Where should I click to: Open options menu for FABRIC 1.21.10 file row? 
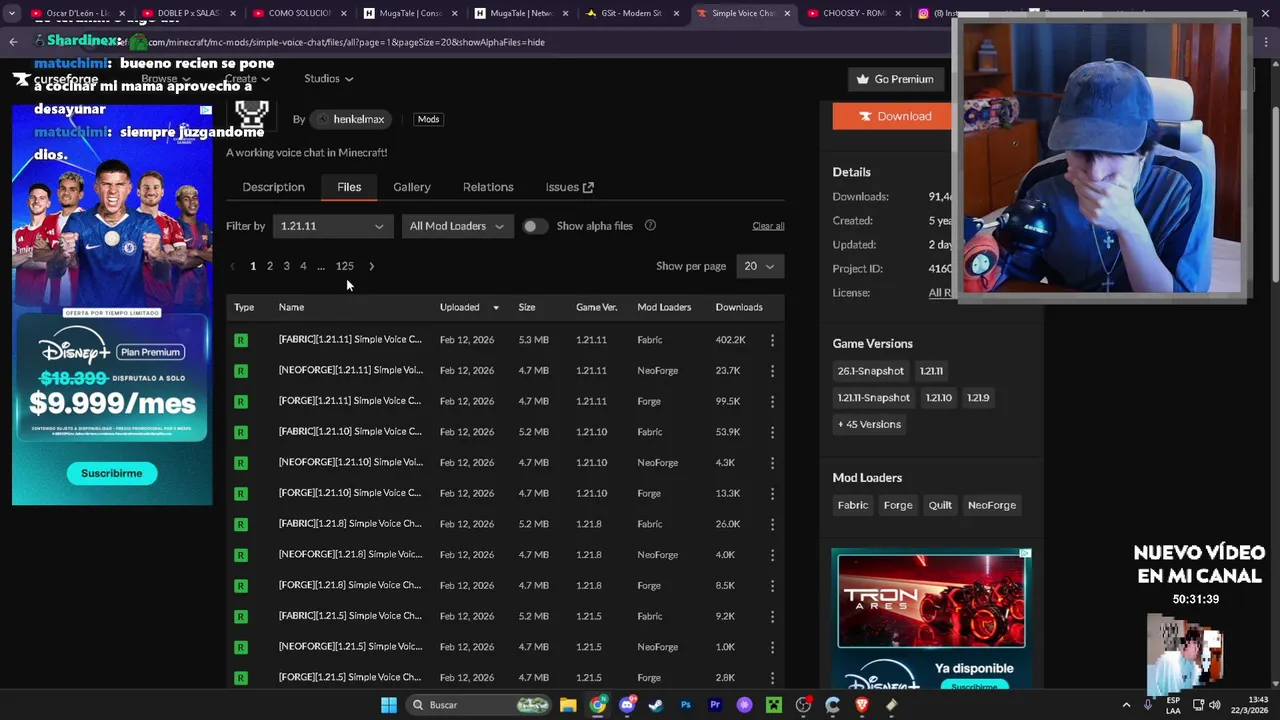(x=772, y=432)
